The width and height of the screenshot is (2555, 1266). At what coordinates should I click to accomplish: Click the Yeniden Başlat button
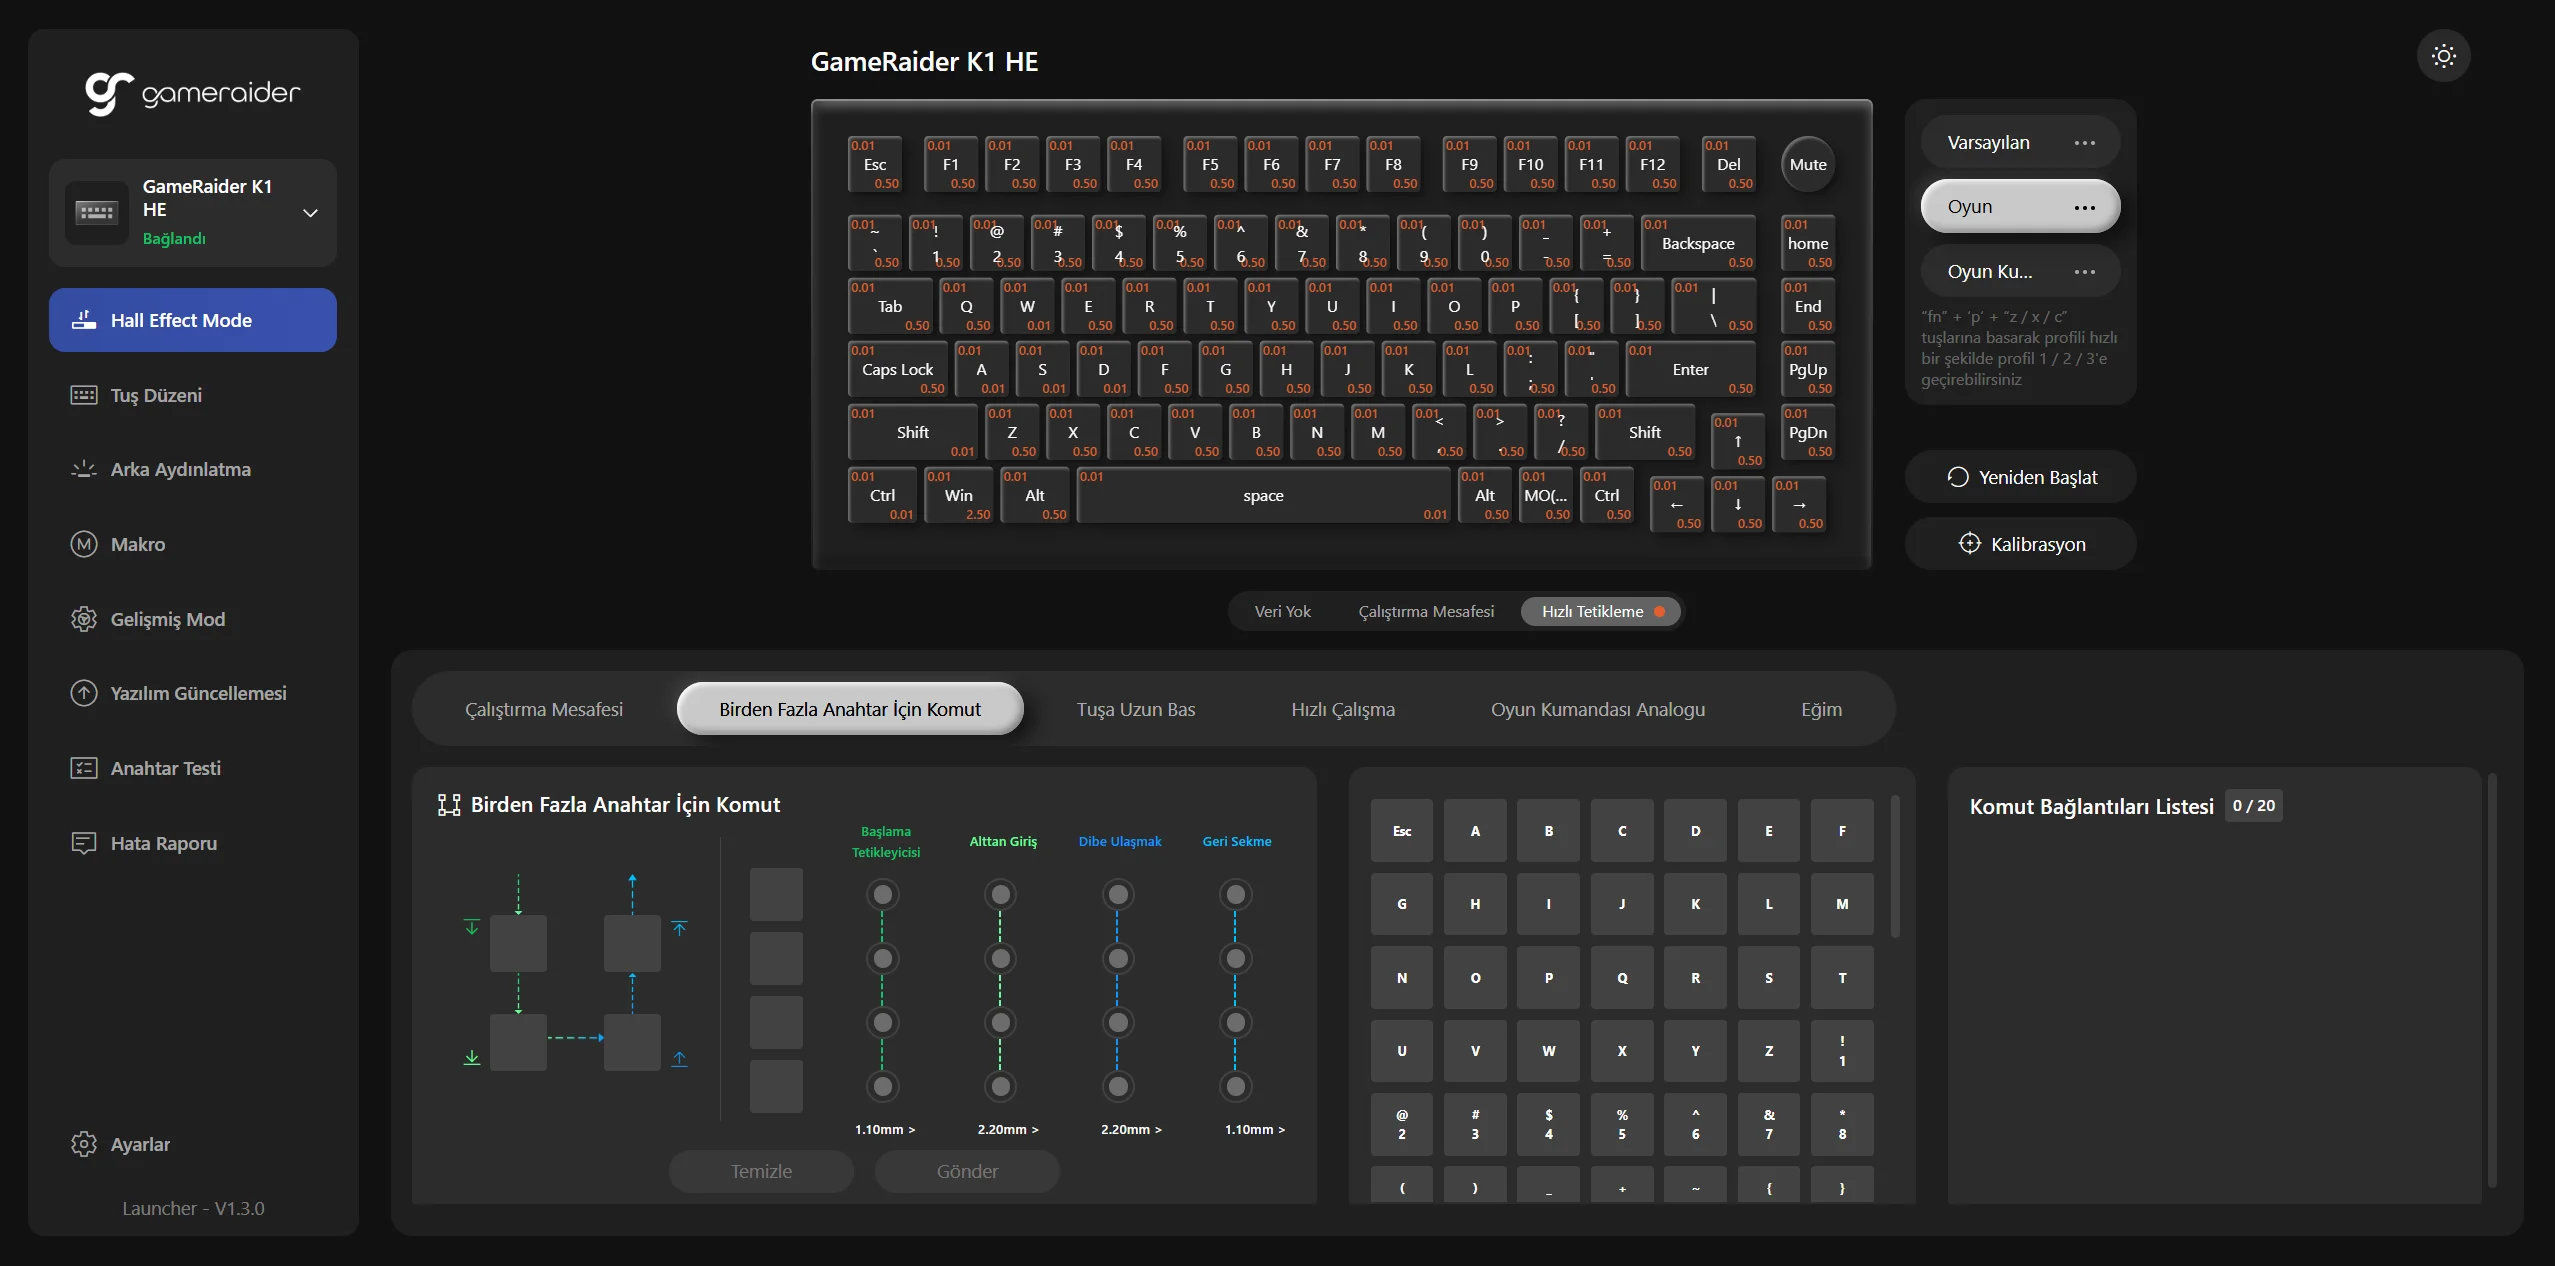2021,477
